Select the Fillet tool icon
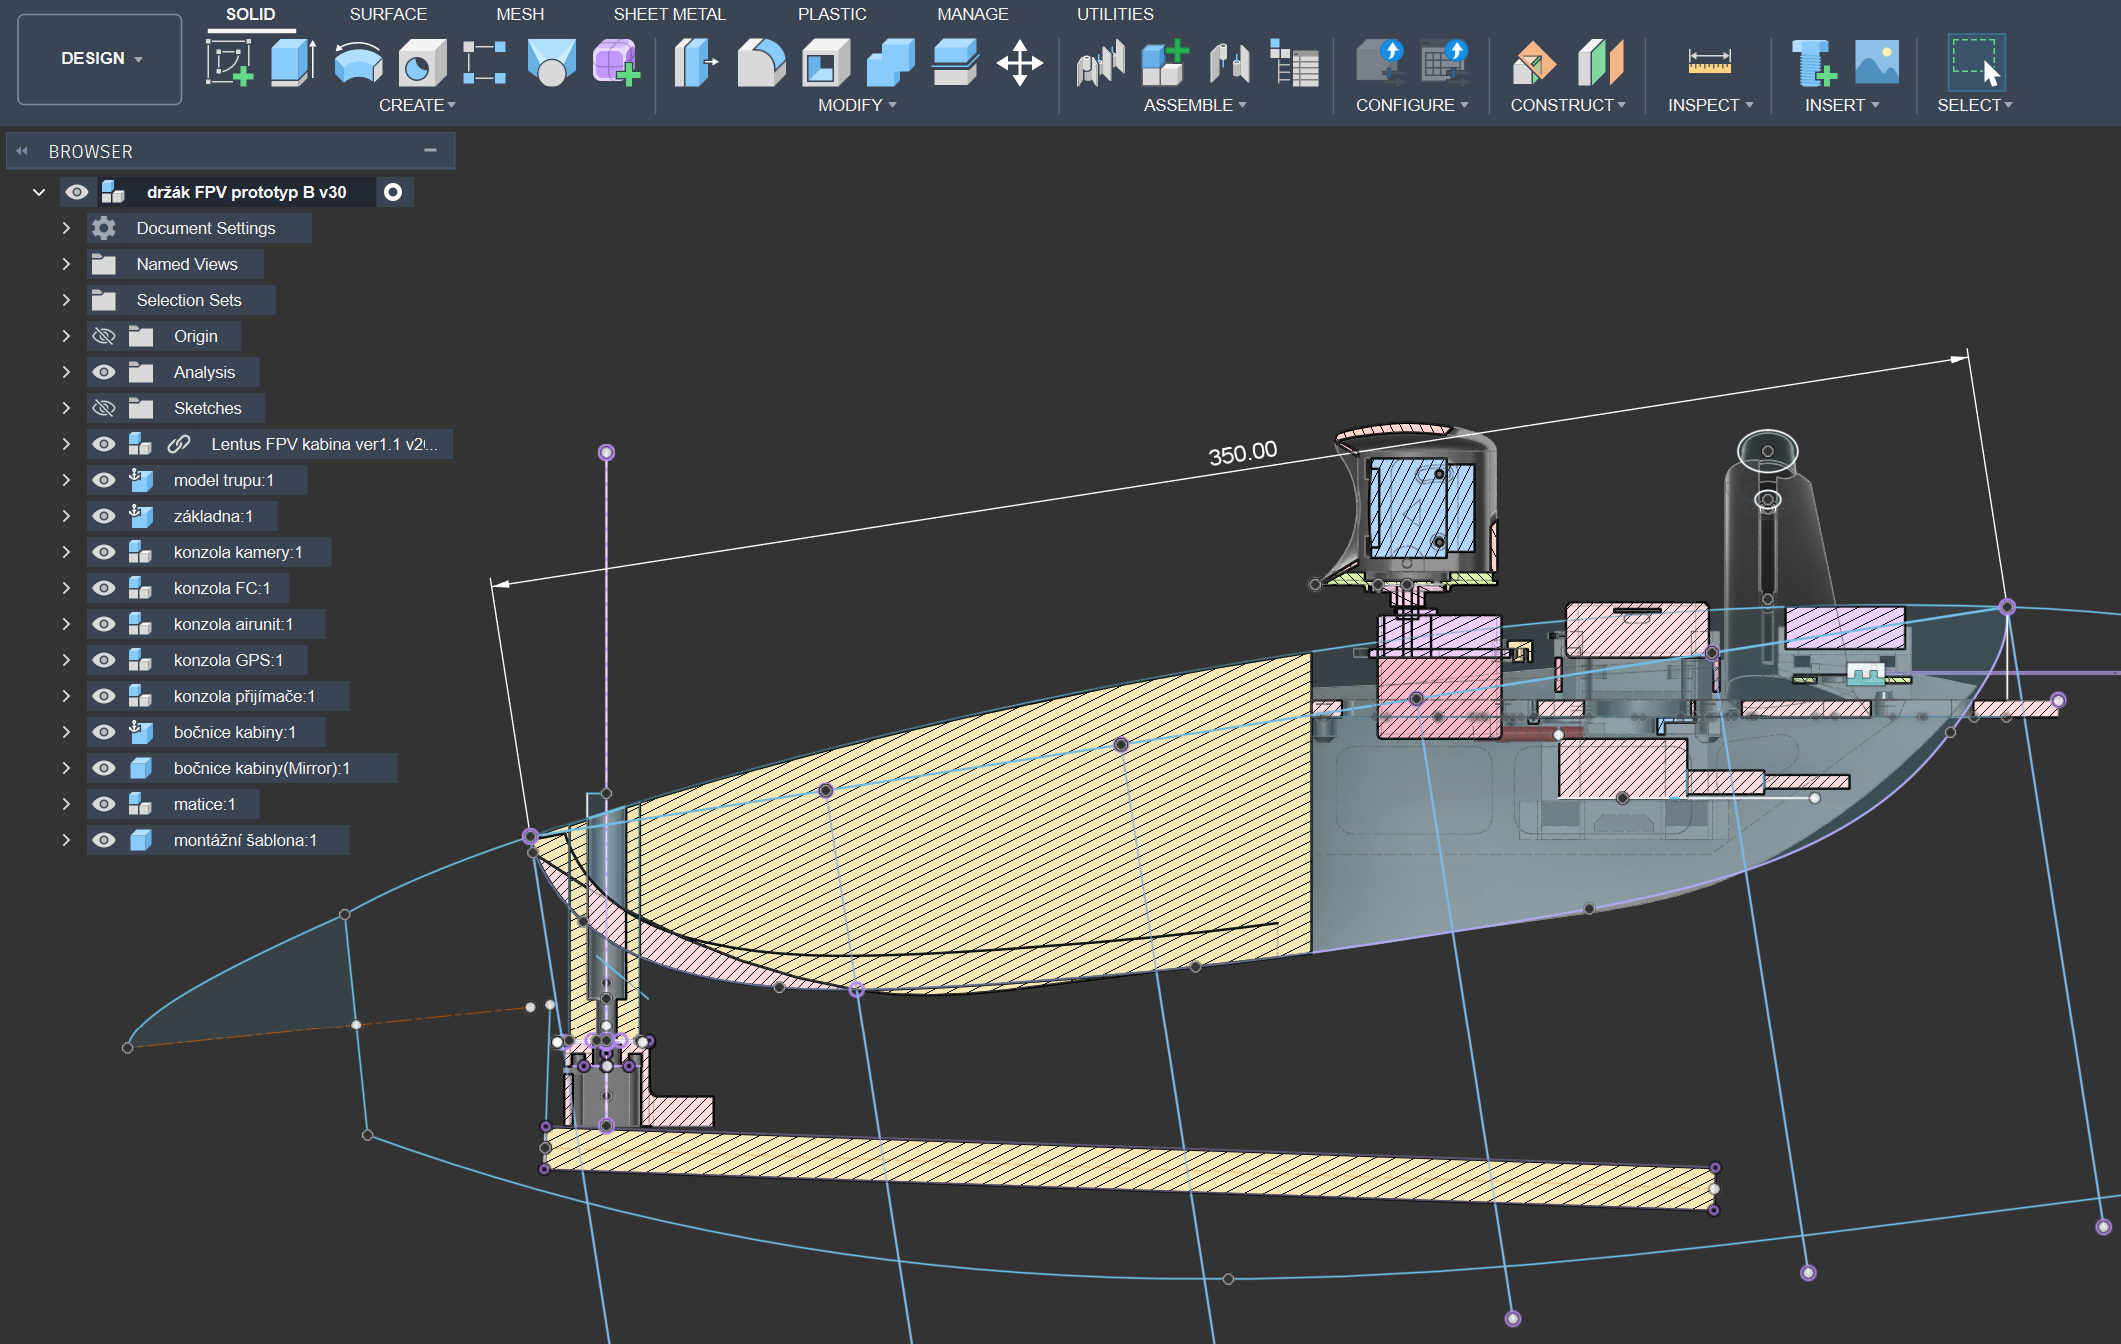 click(x=761, y=62)
